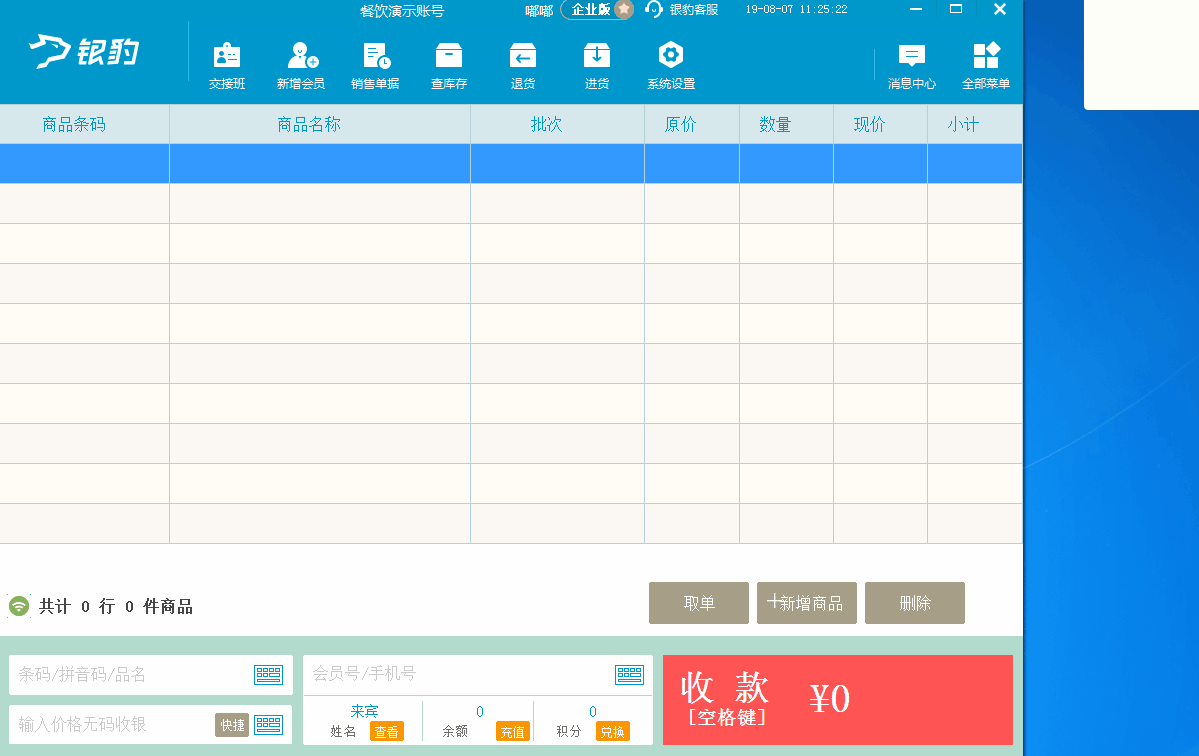The image size is (1199, 756).
Task: Click 查看 to view member name
Action: tap(387, 732)
